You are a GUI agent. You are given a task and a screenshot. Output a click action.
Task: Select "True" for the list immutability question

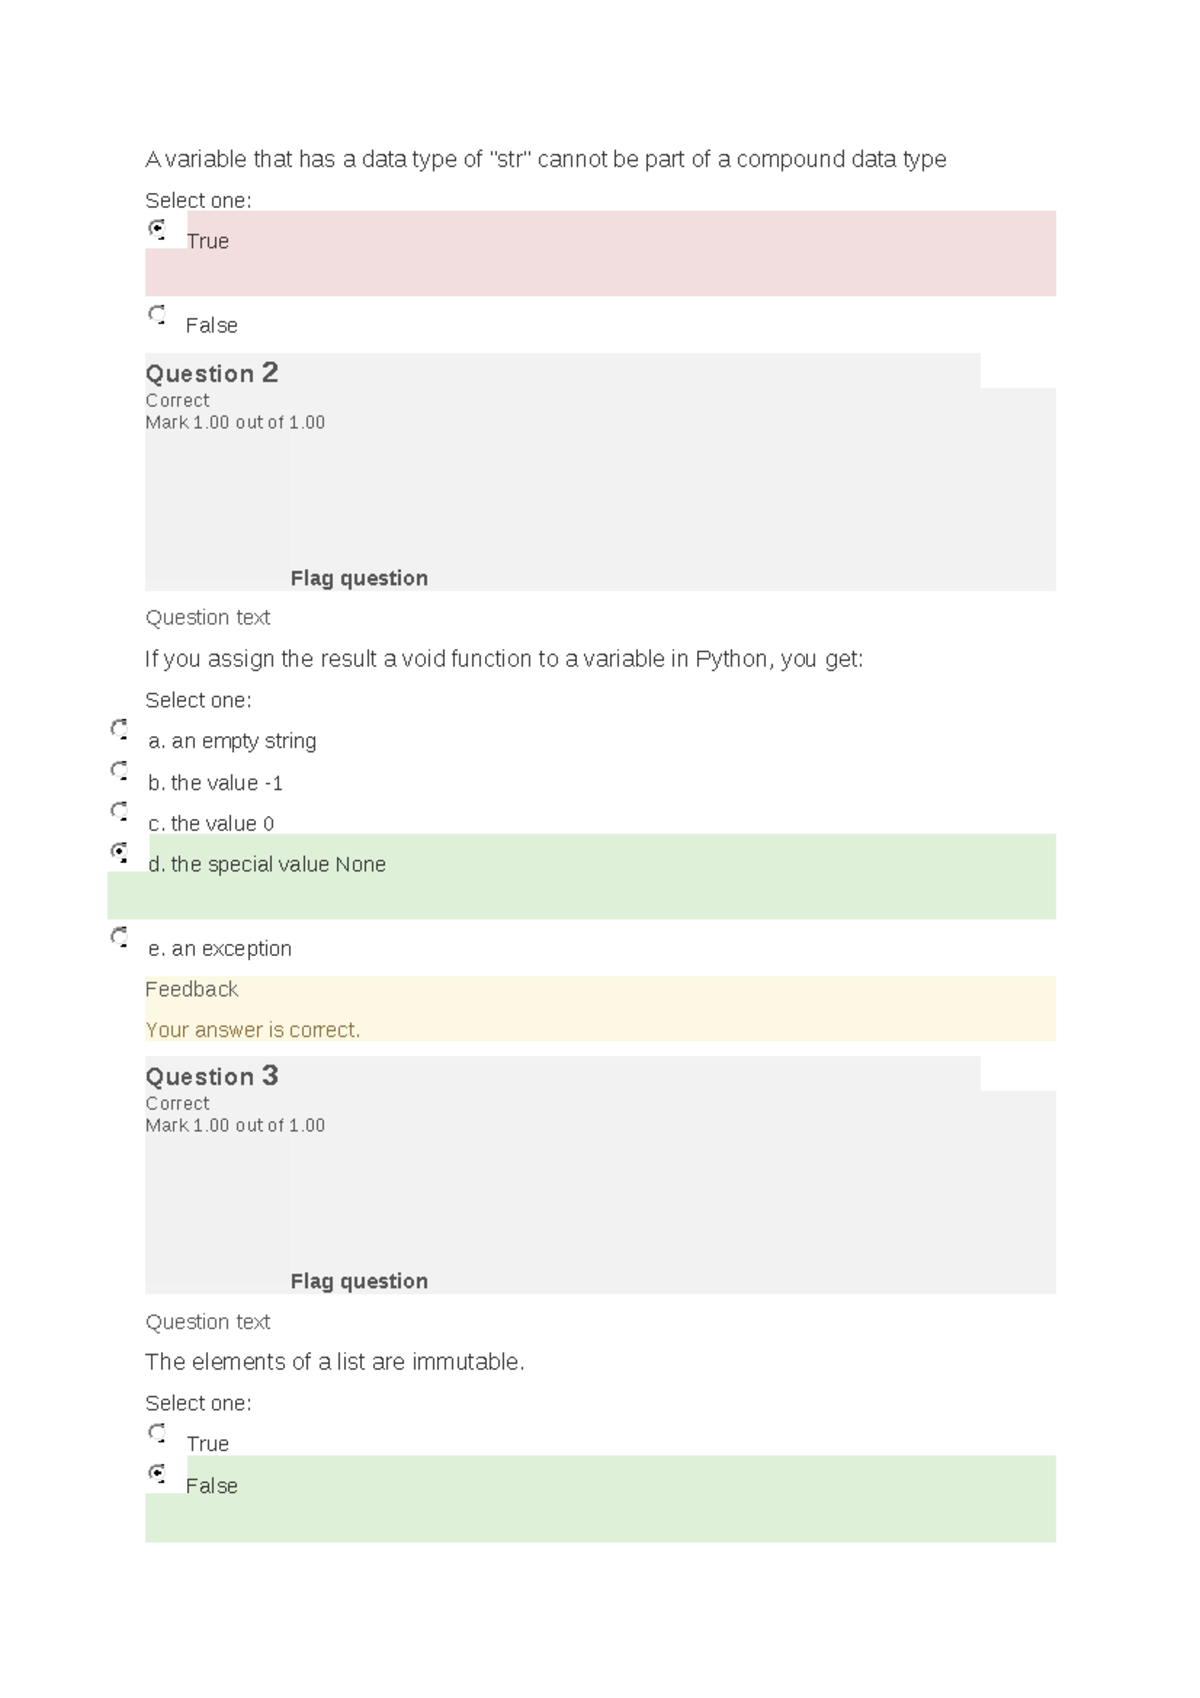(x=157, y=1434)
